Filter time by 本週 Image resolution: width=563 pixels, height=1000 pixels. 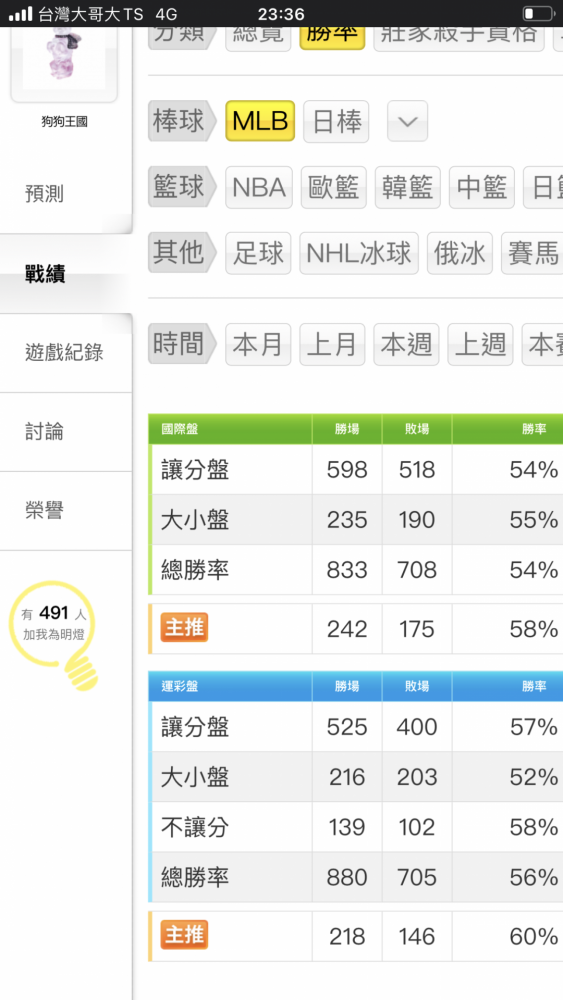click(x=406, y=344)
